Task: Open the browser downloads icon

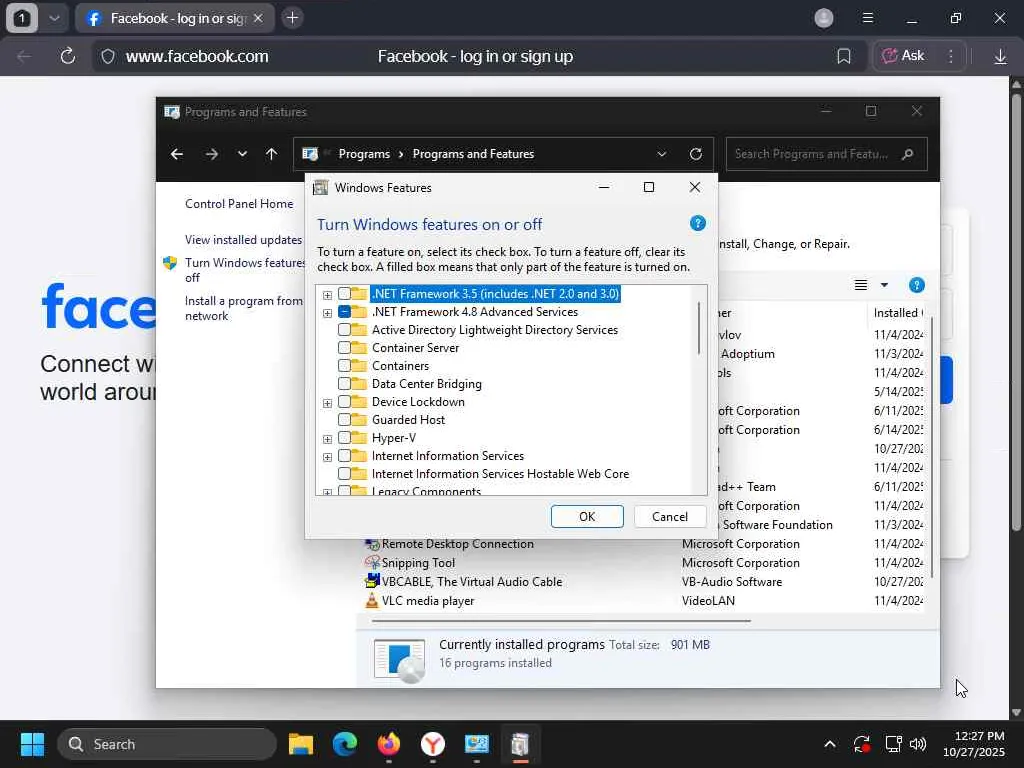Action: [1000, 56]
